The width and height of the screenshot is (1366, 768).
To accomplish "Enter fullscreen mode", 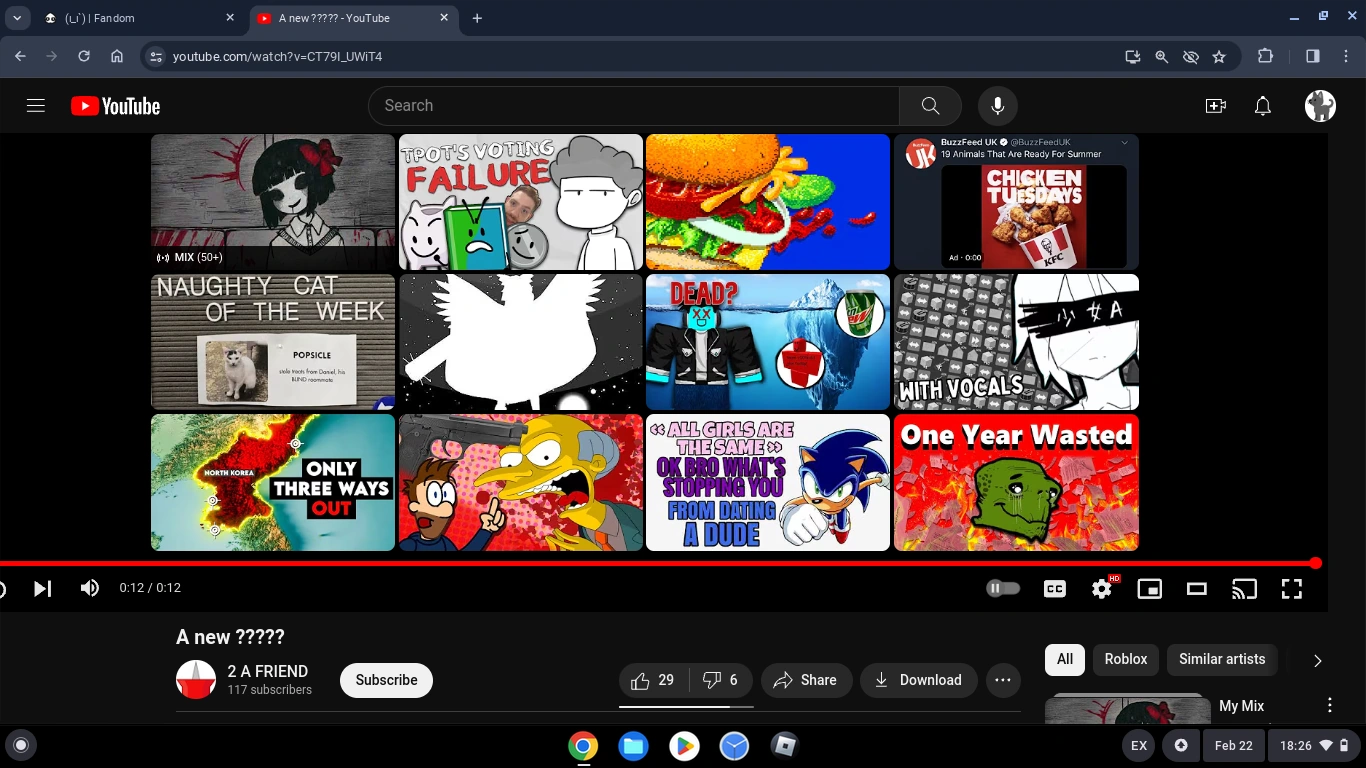I will (x=1291, y=588).
